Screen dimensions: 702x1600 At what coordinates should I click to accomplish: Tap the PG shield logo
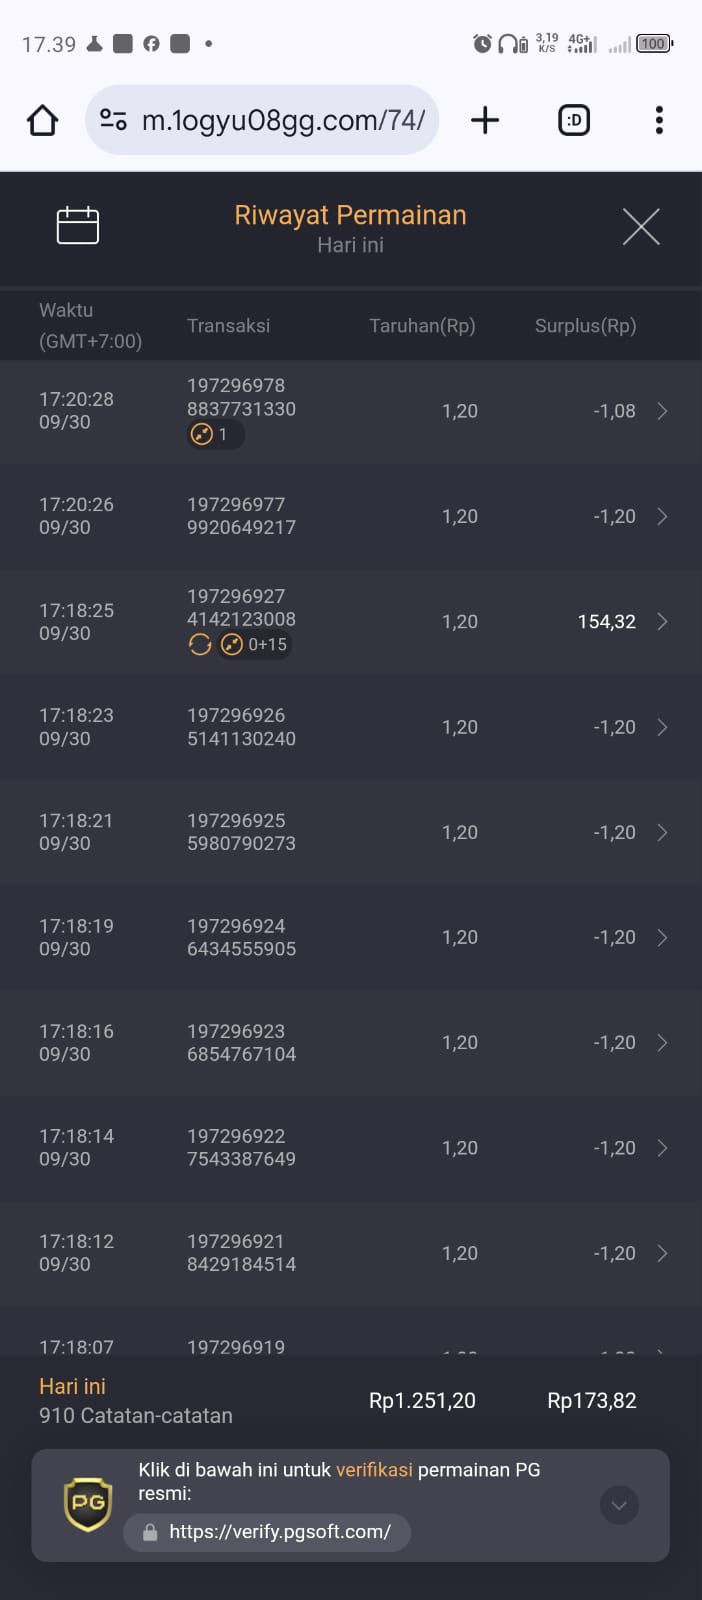point(88,1504)
